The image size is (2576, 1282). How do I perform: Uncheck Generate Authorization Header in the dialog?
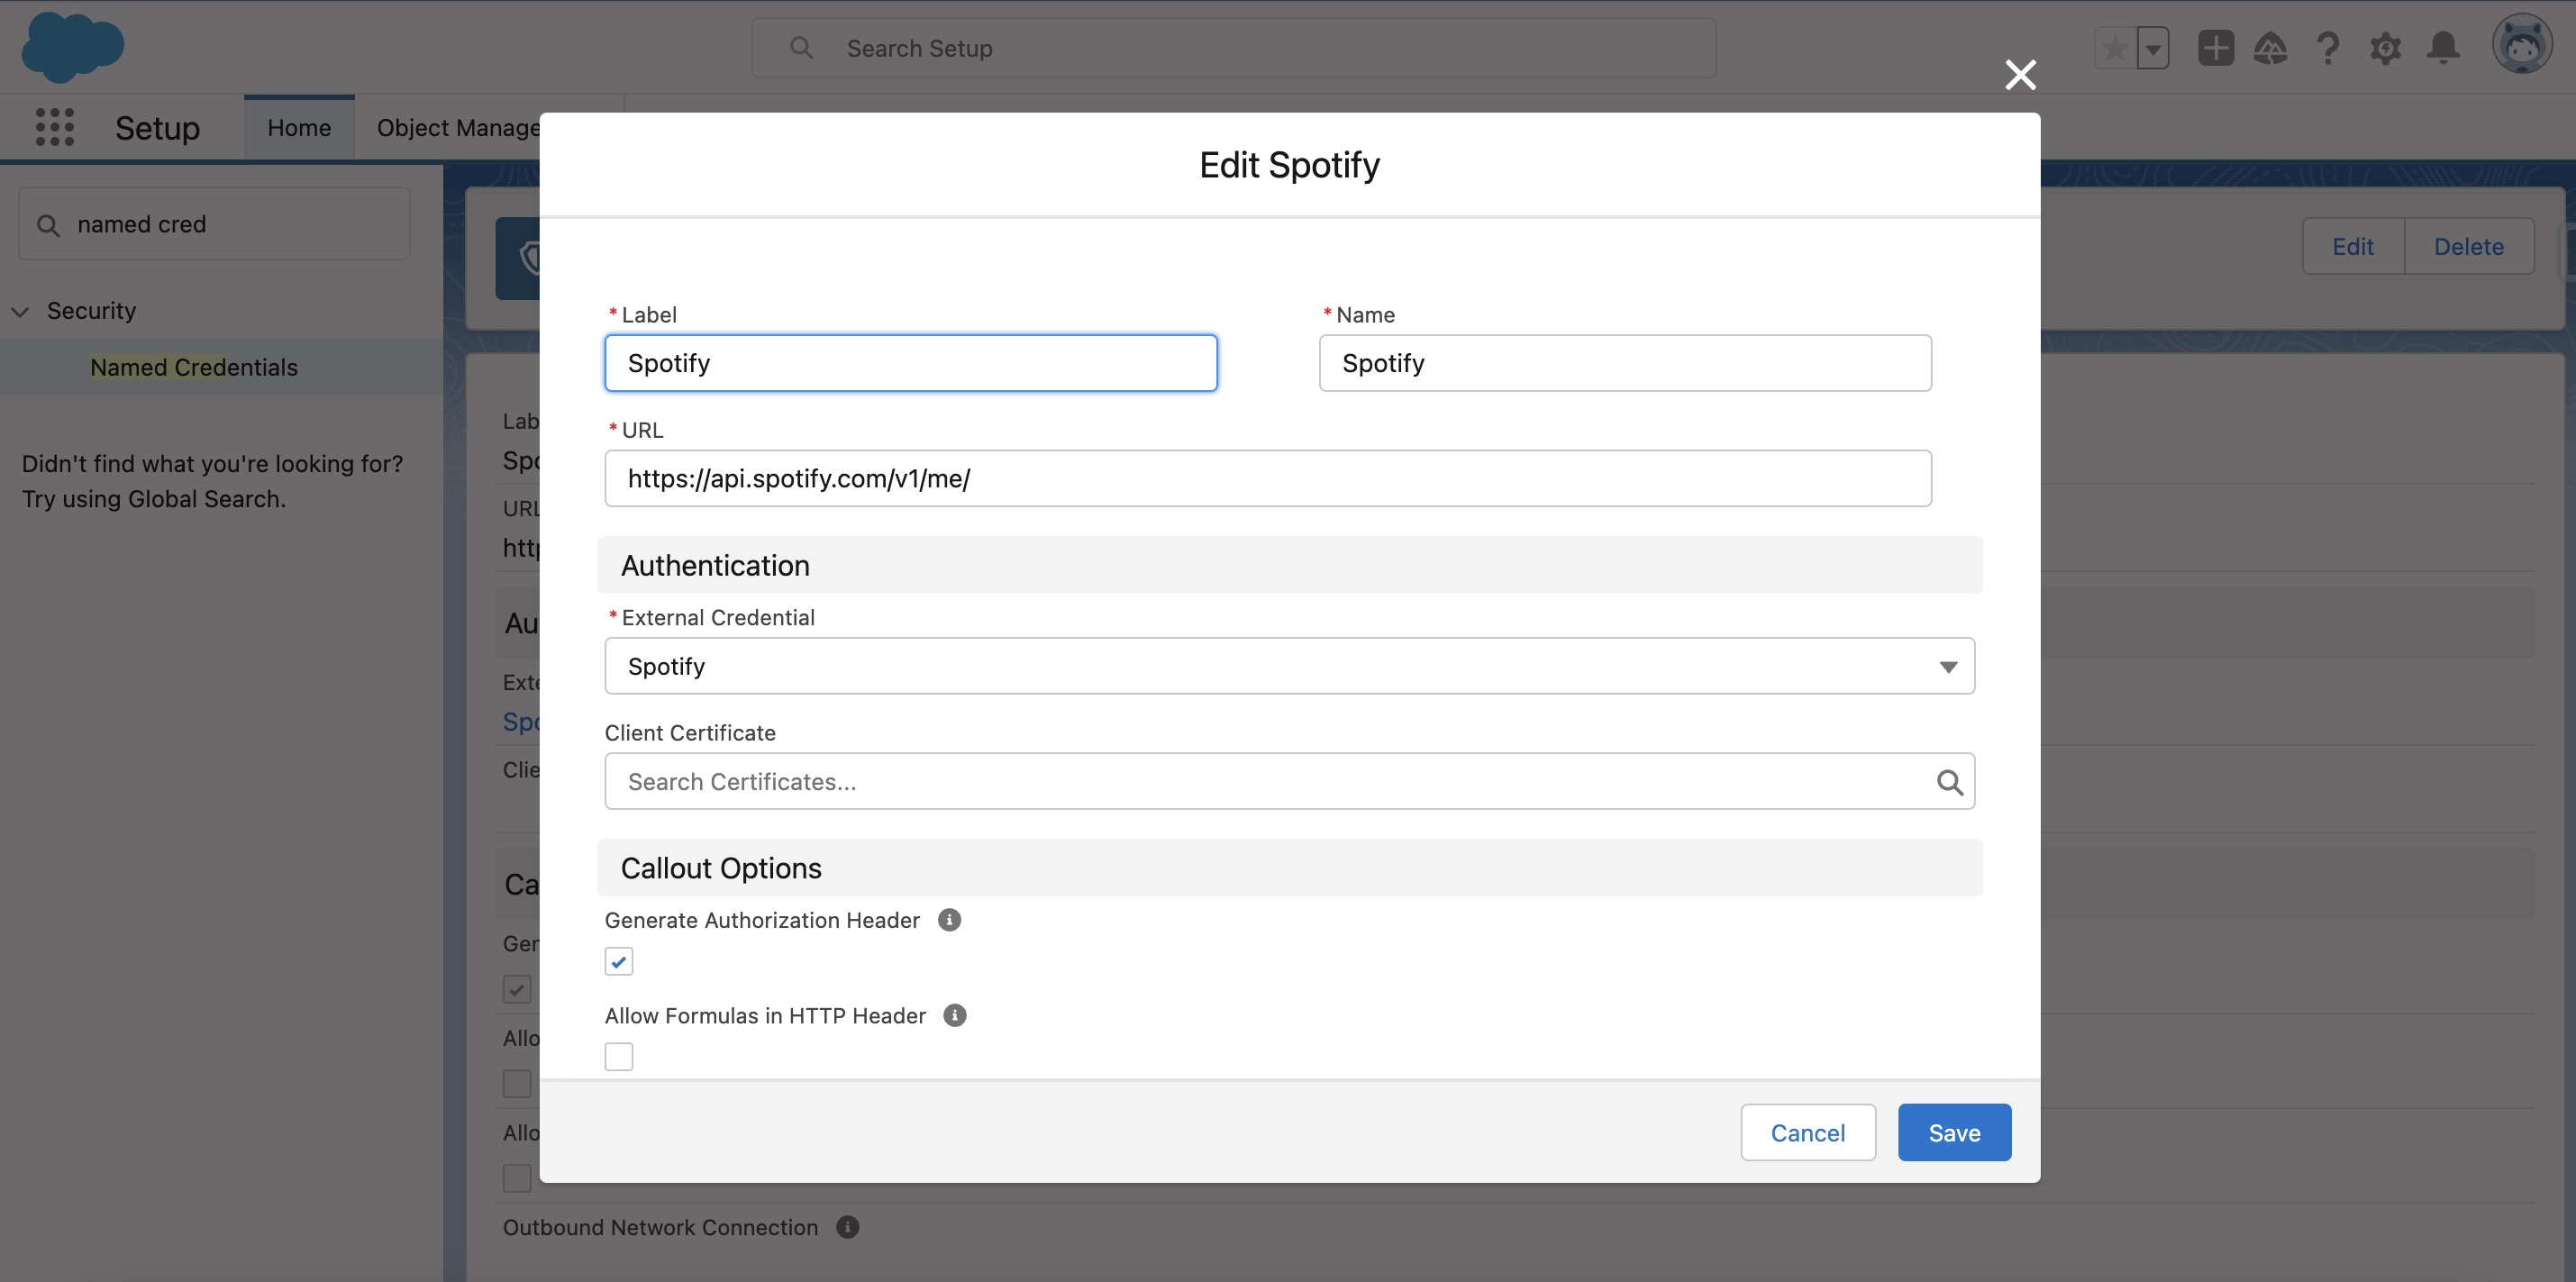click(619, 961)
